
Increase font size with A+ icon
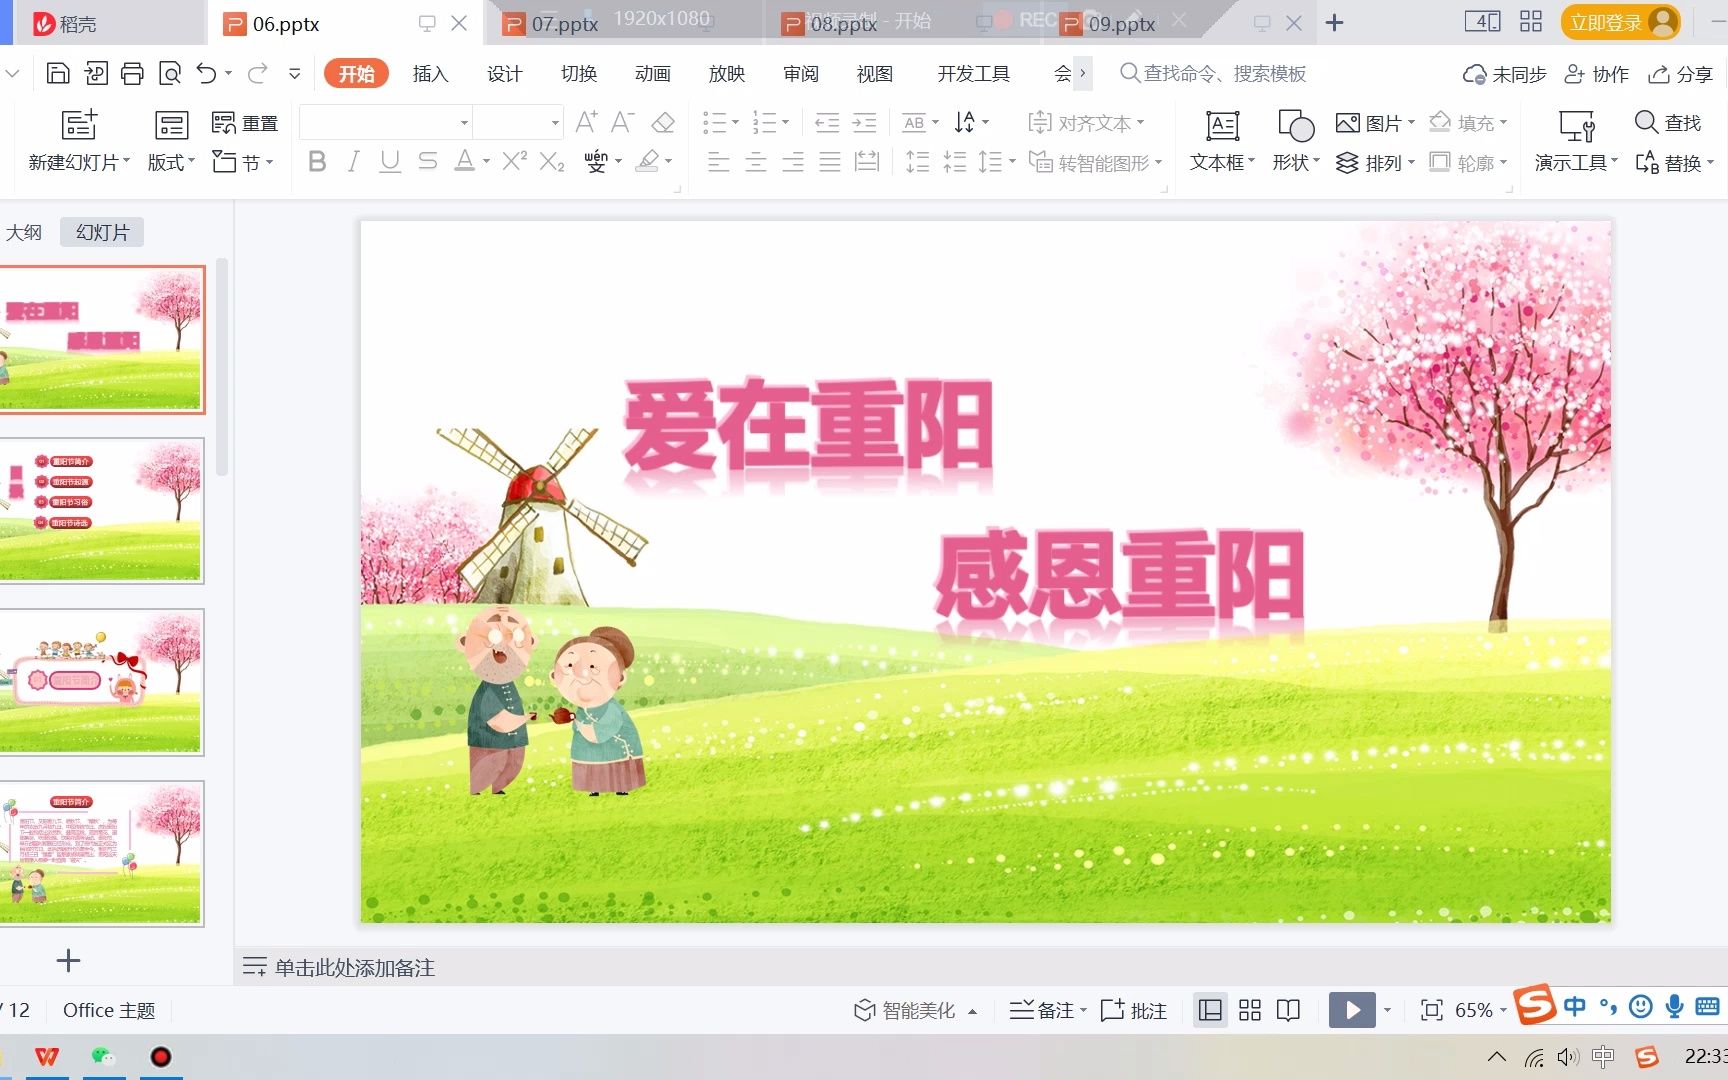tap(587, 122)
